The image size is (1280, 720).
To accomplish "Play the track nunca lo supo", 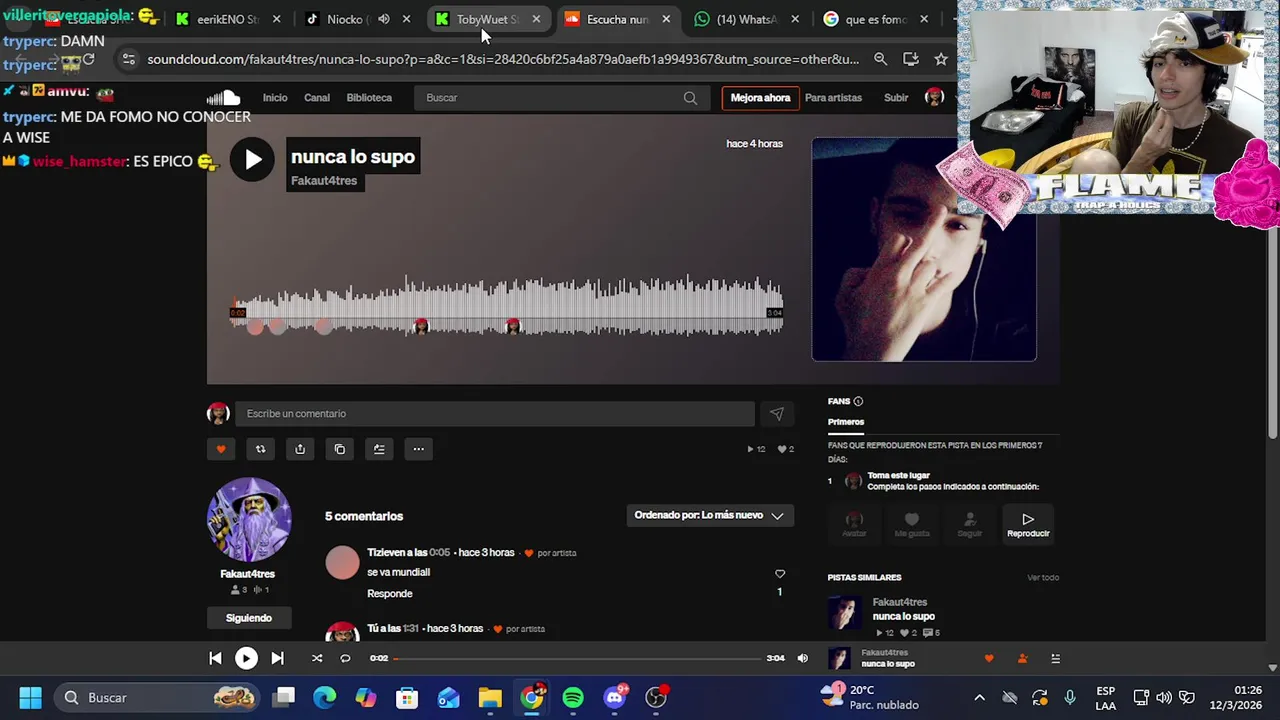I will (x=252, y=159).
